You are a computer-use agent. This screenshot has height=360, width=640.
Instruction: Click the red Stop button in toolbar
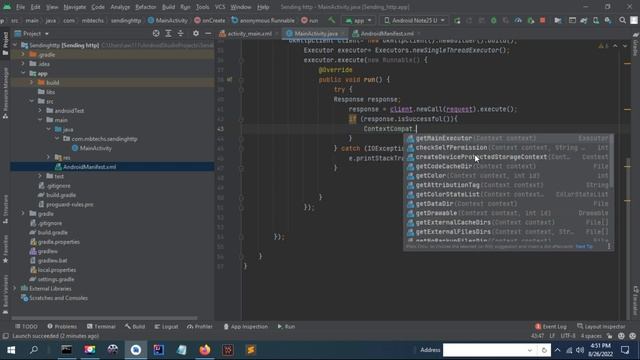(542, 20)
